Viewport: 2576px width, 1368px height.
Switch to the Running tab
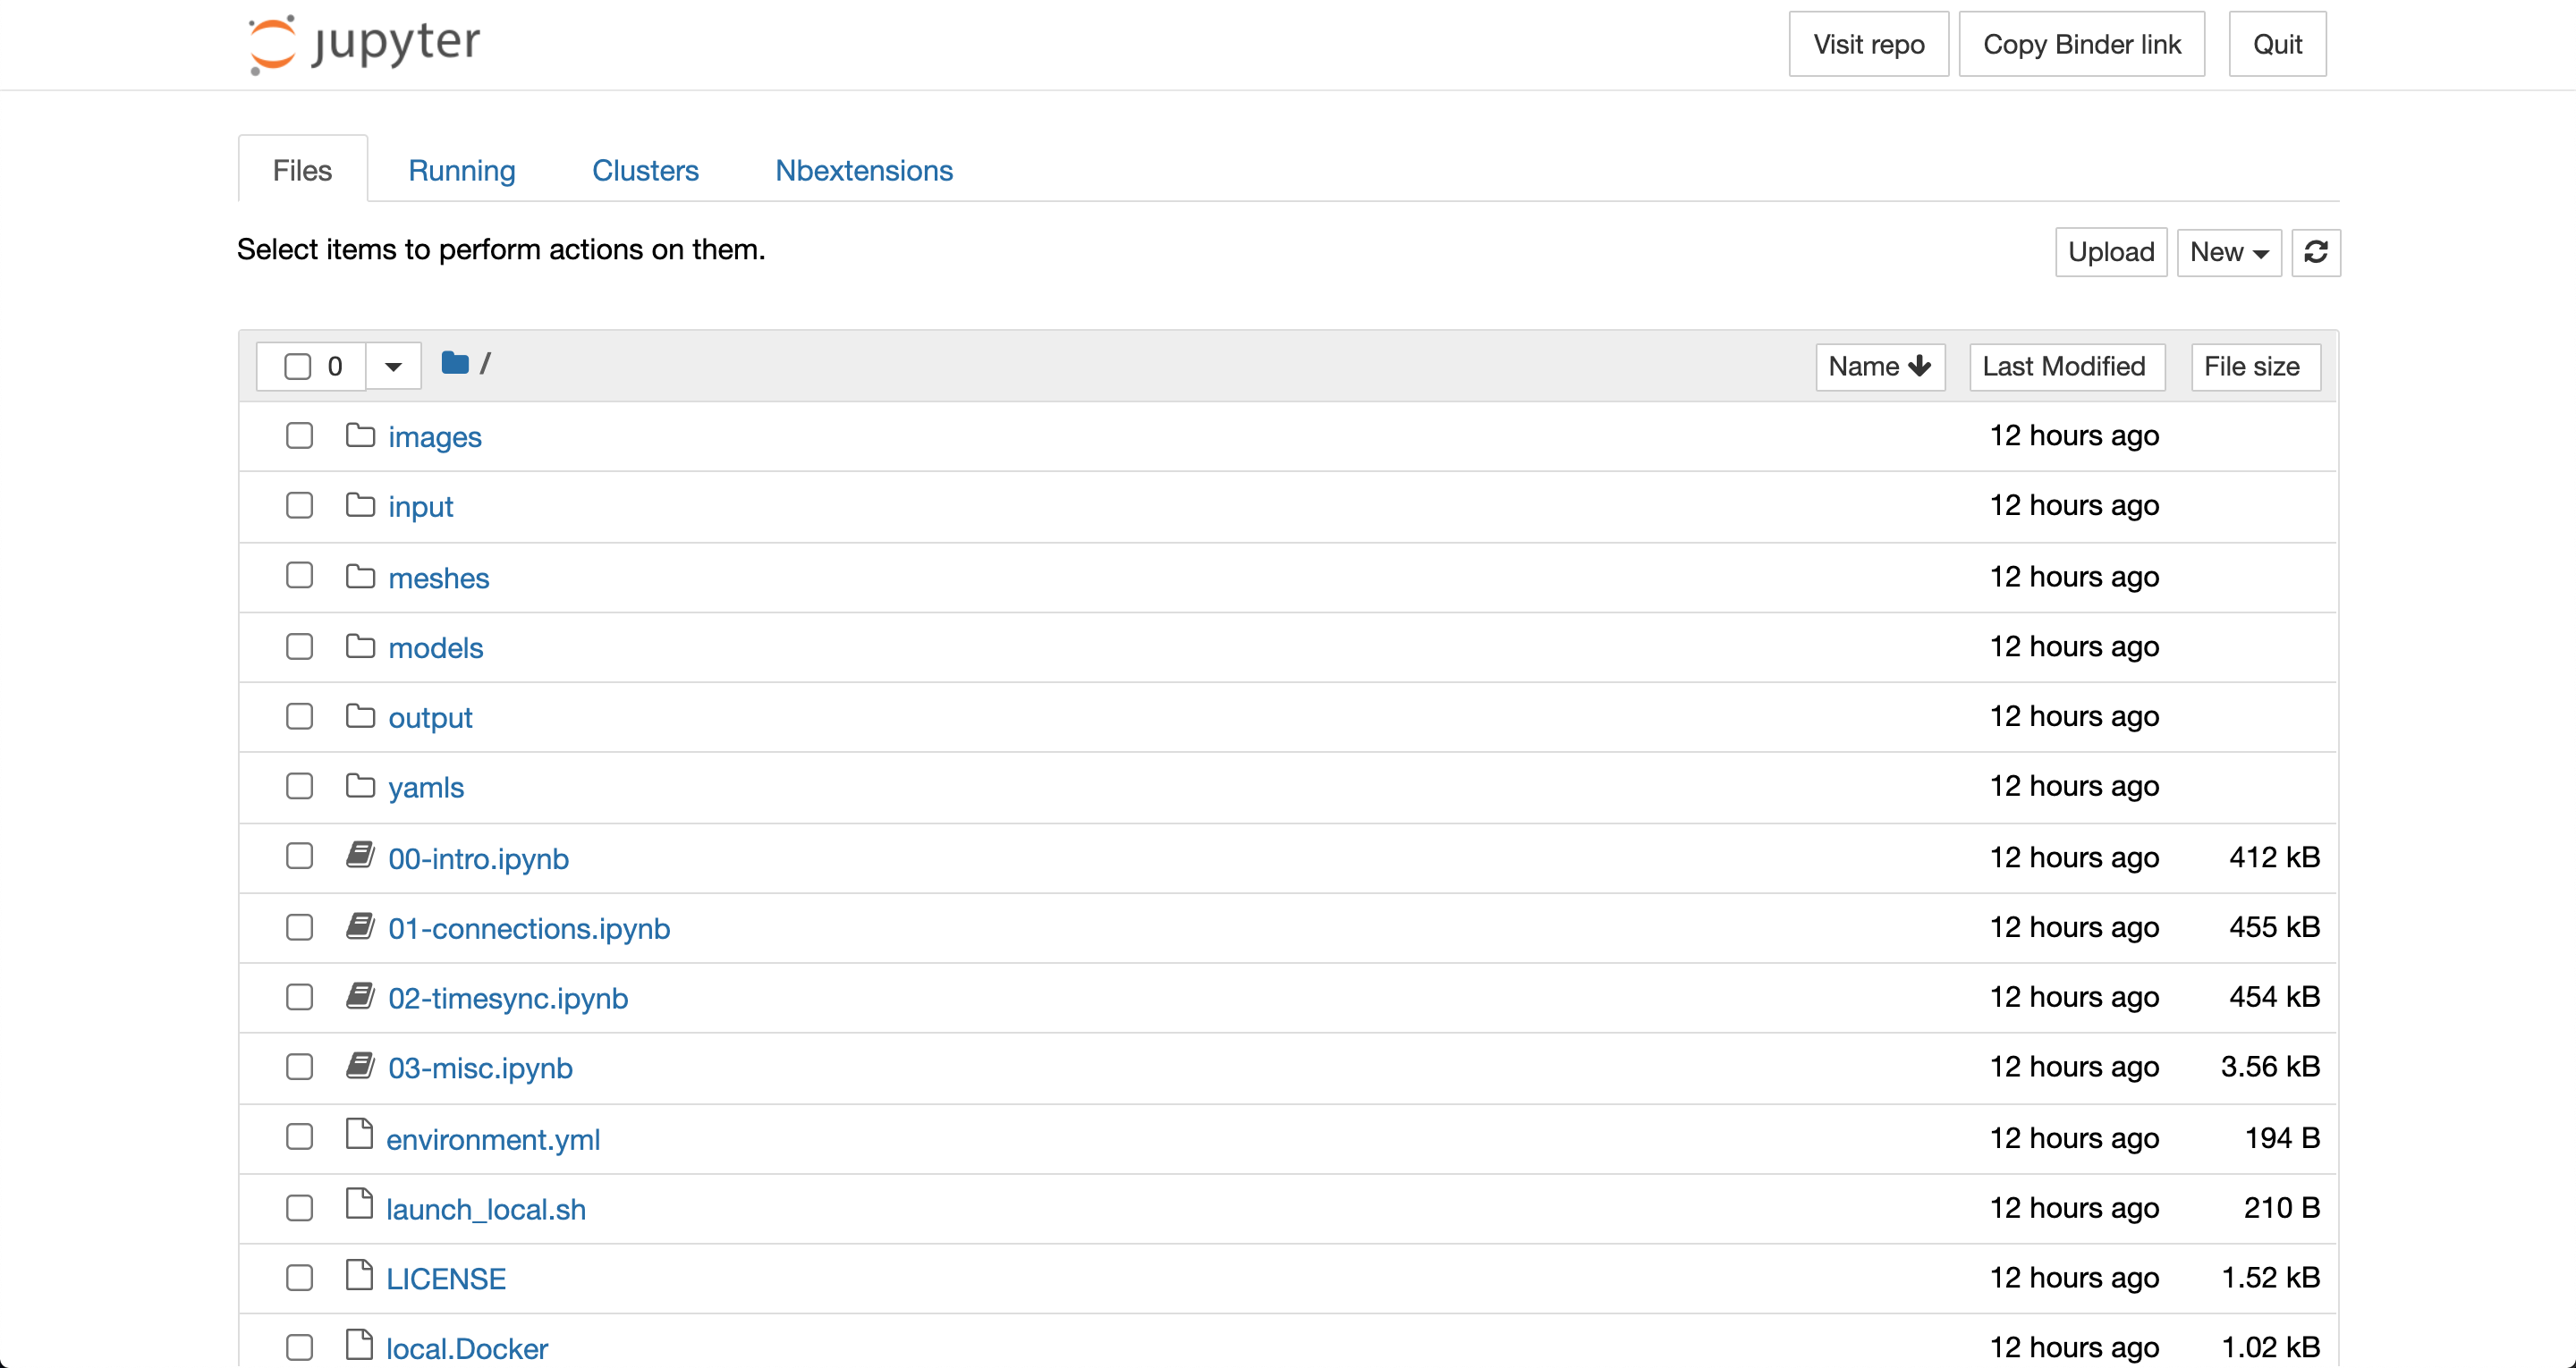[x=462, y=171]
